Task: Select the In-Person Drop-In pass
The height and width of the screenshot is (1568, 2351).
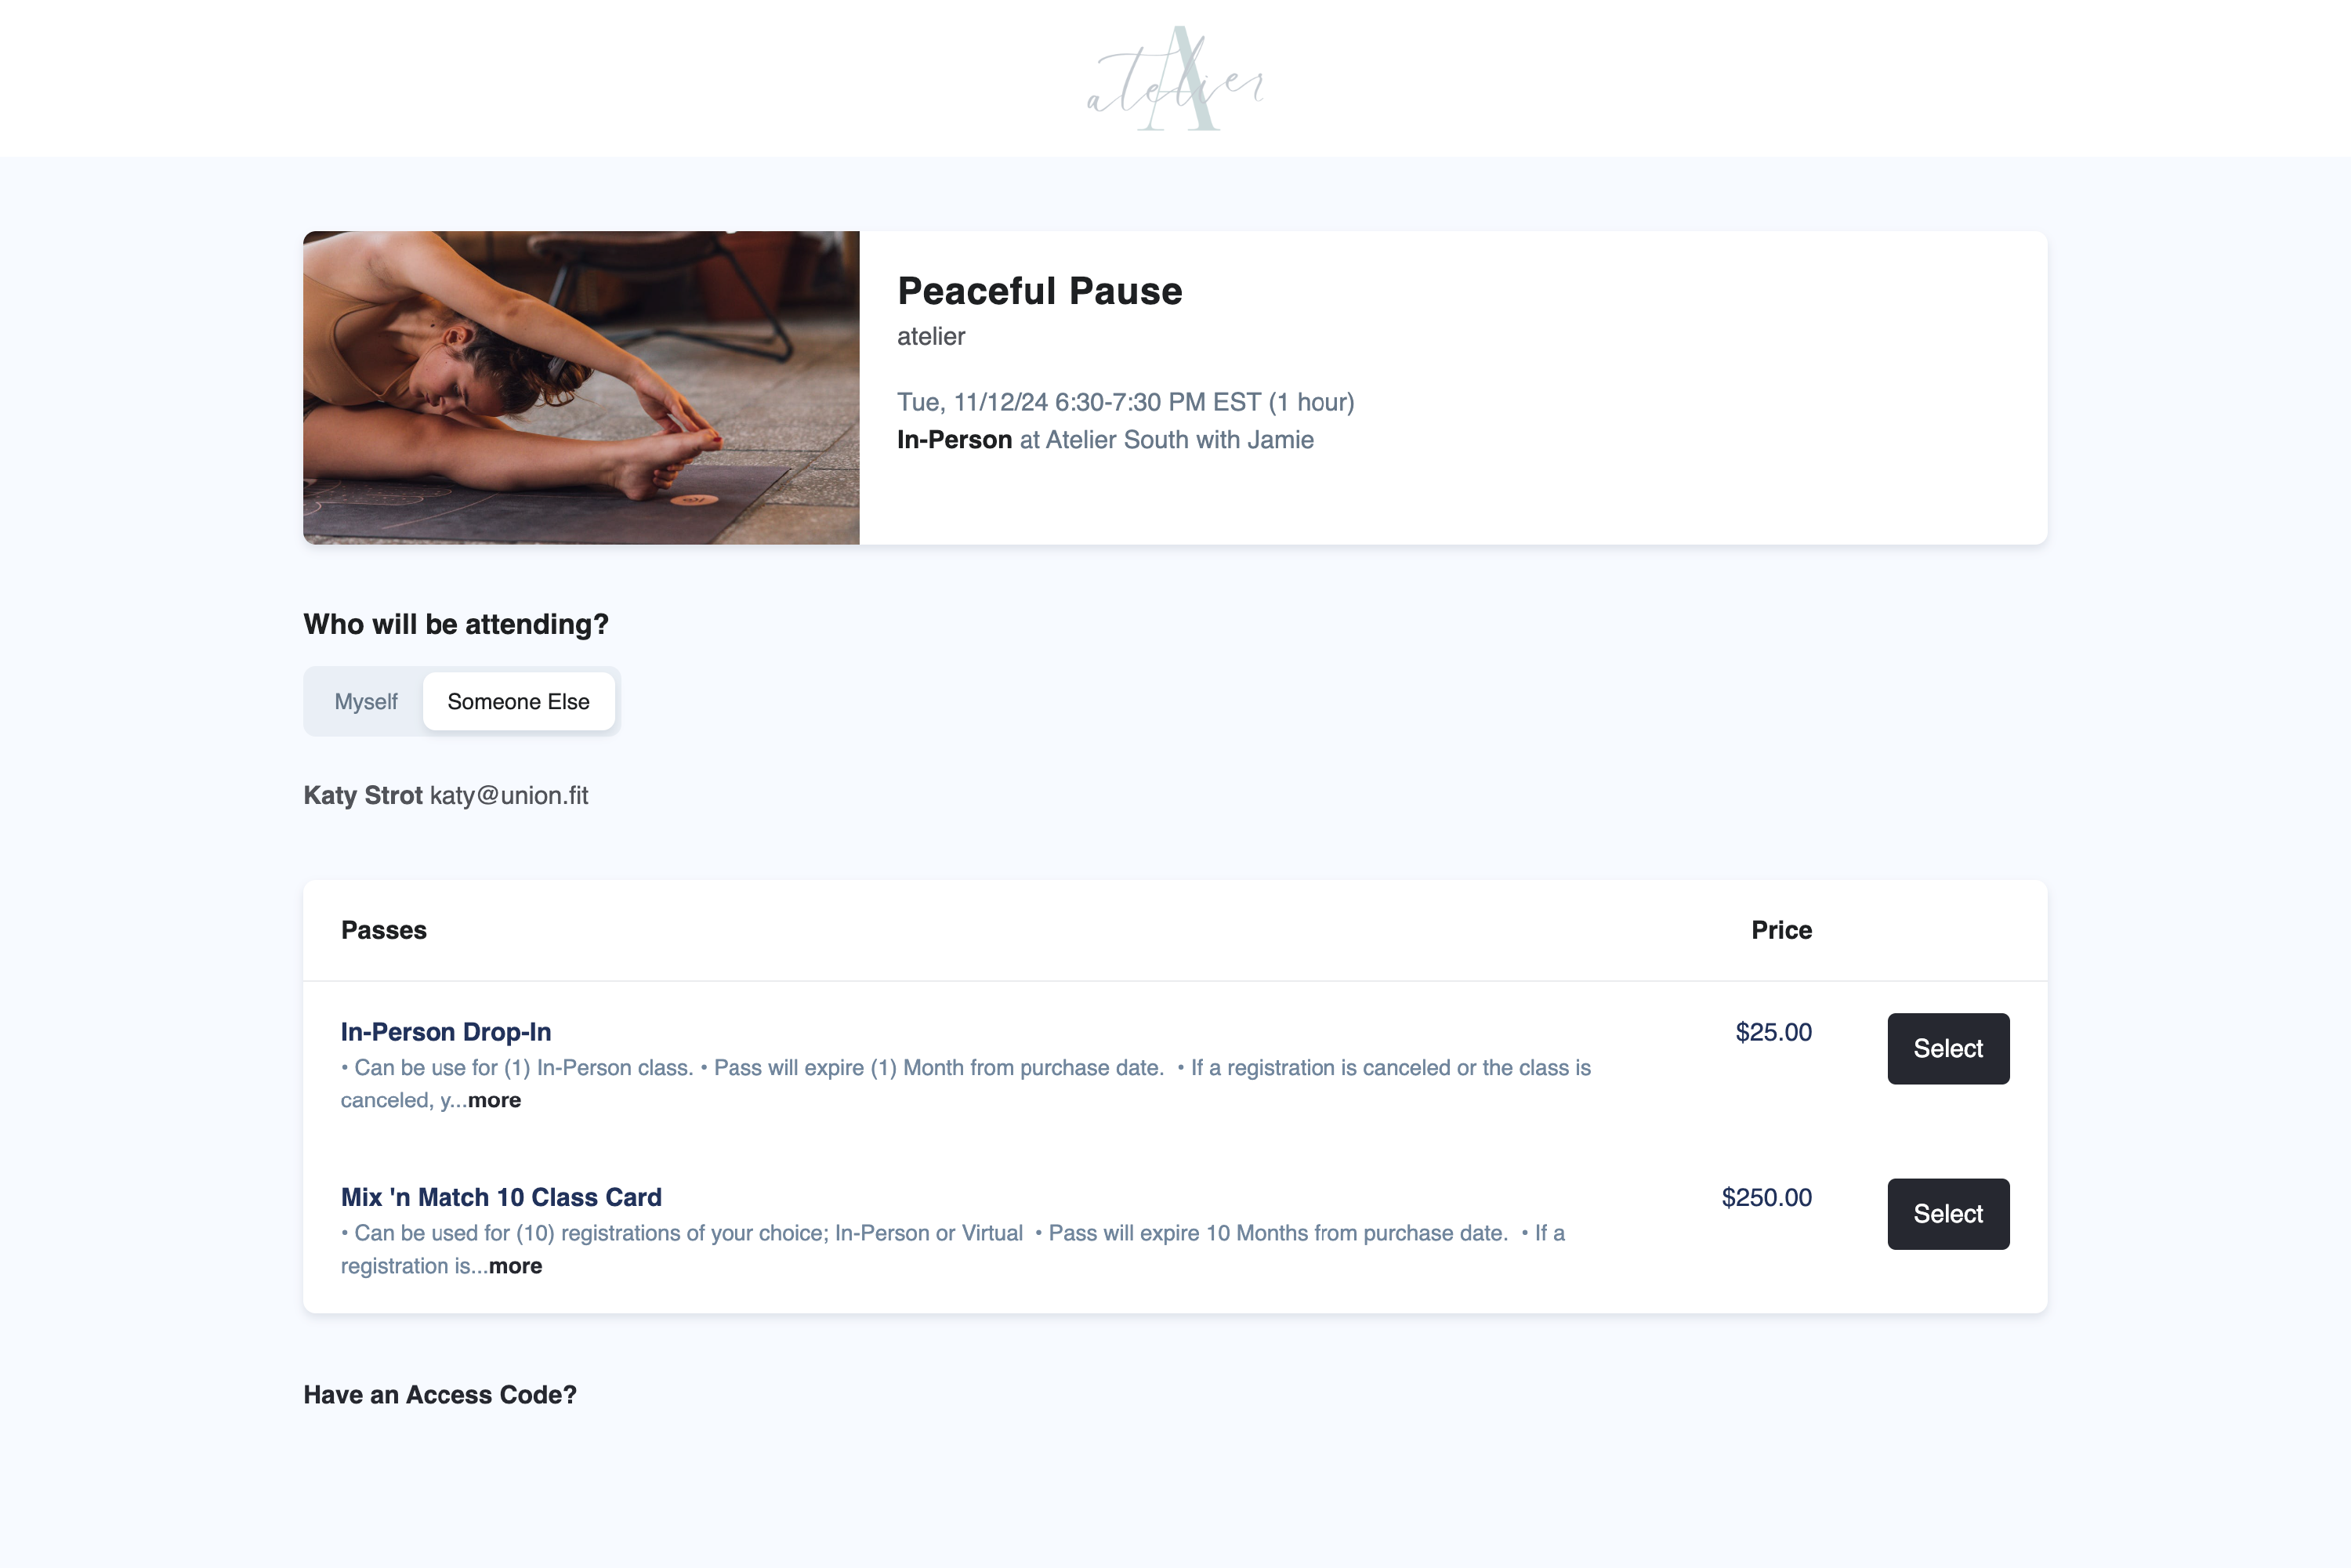Action: pos(1948,1049)
